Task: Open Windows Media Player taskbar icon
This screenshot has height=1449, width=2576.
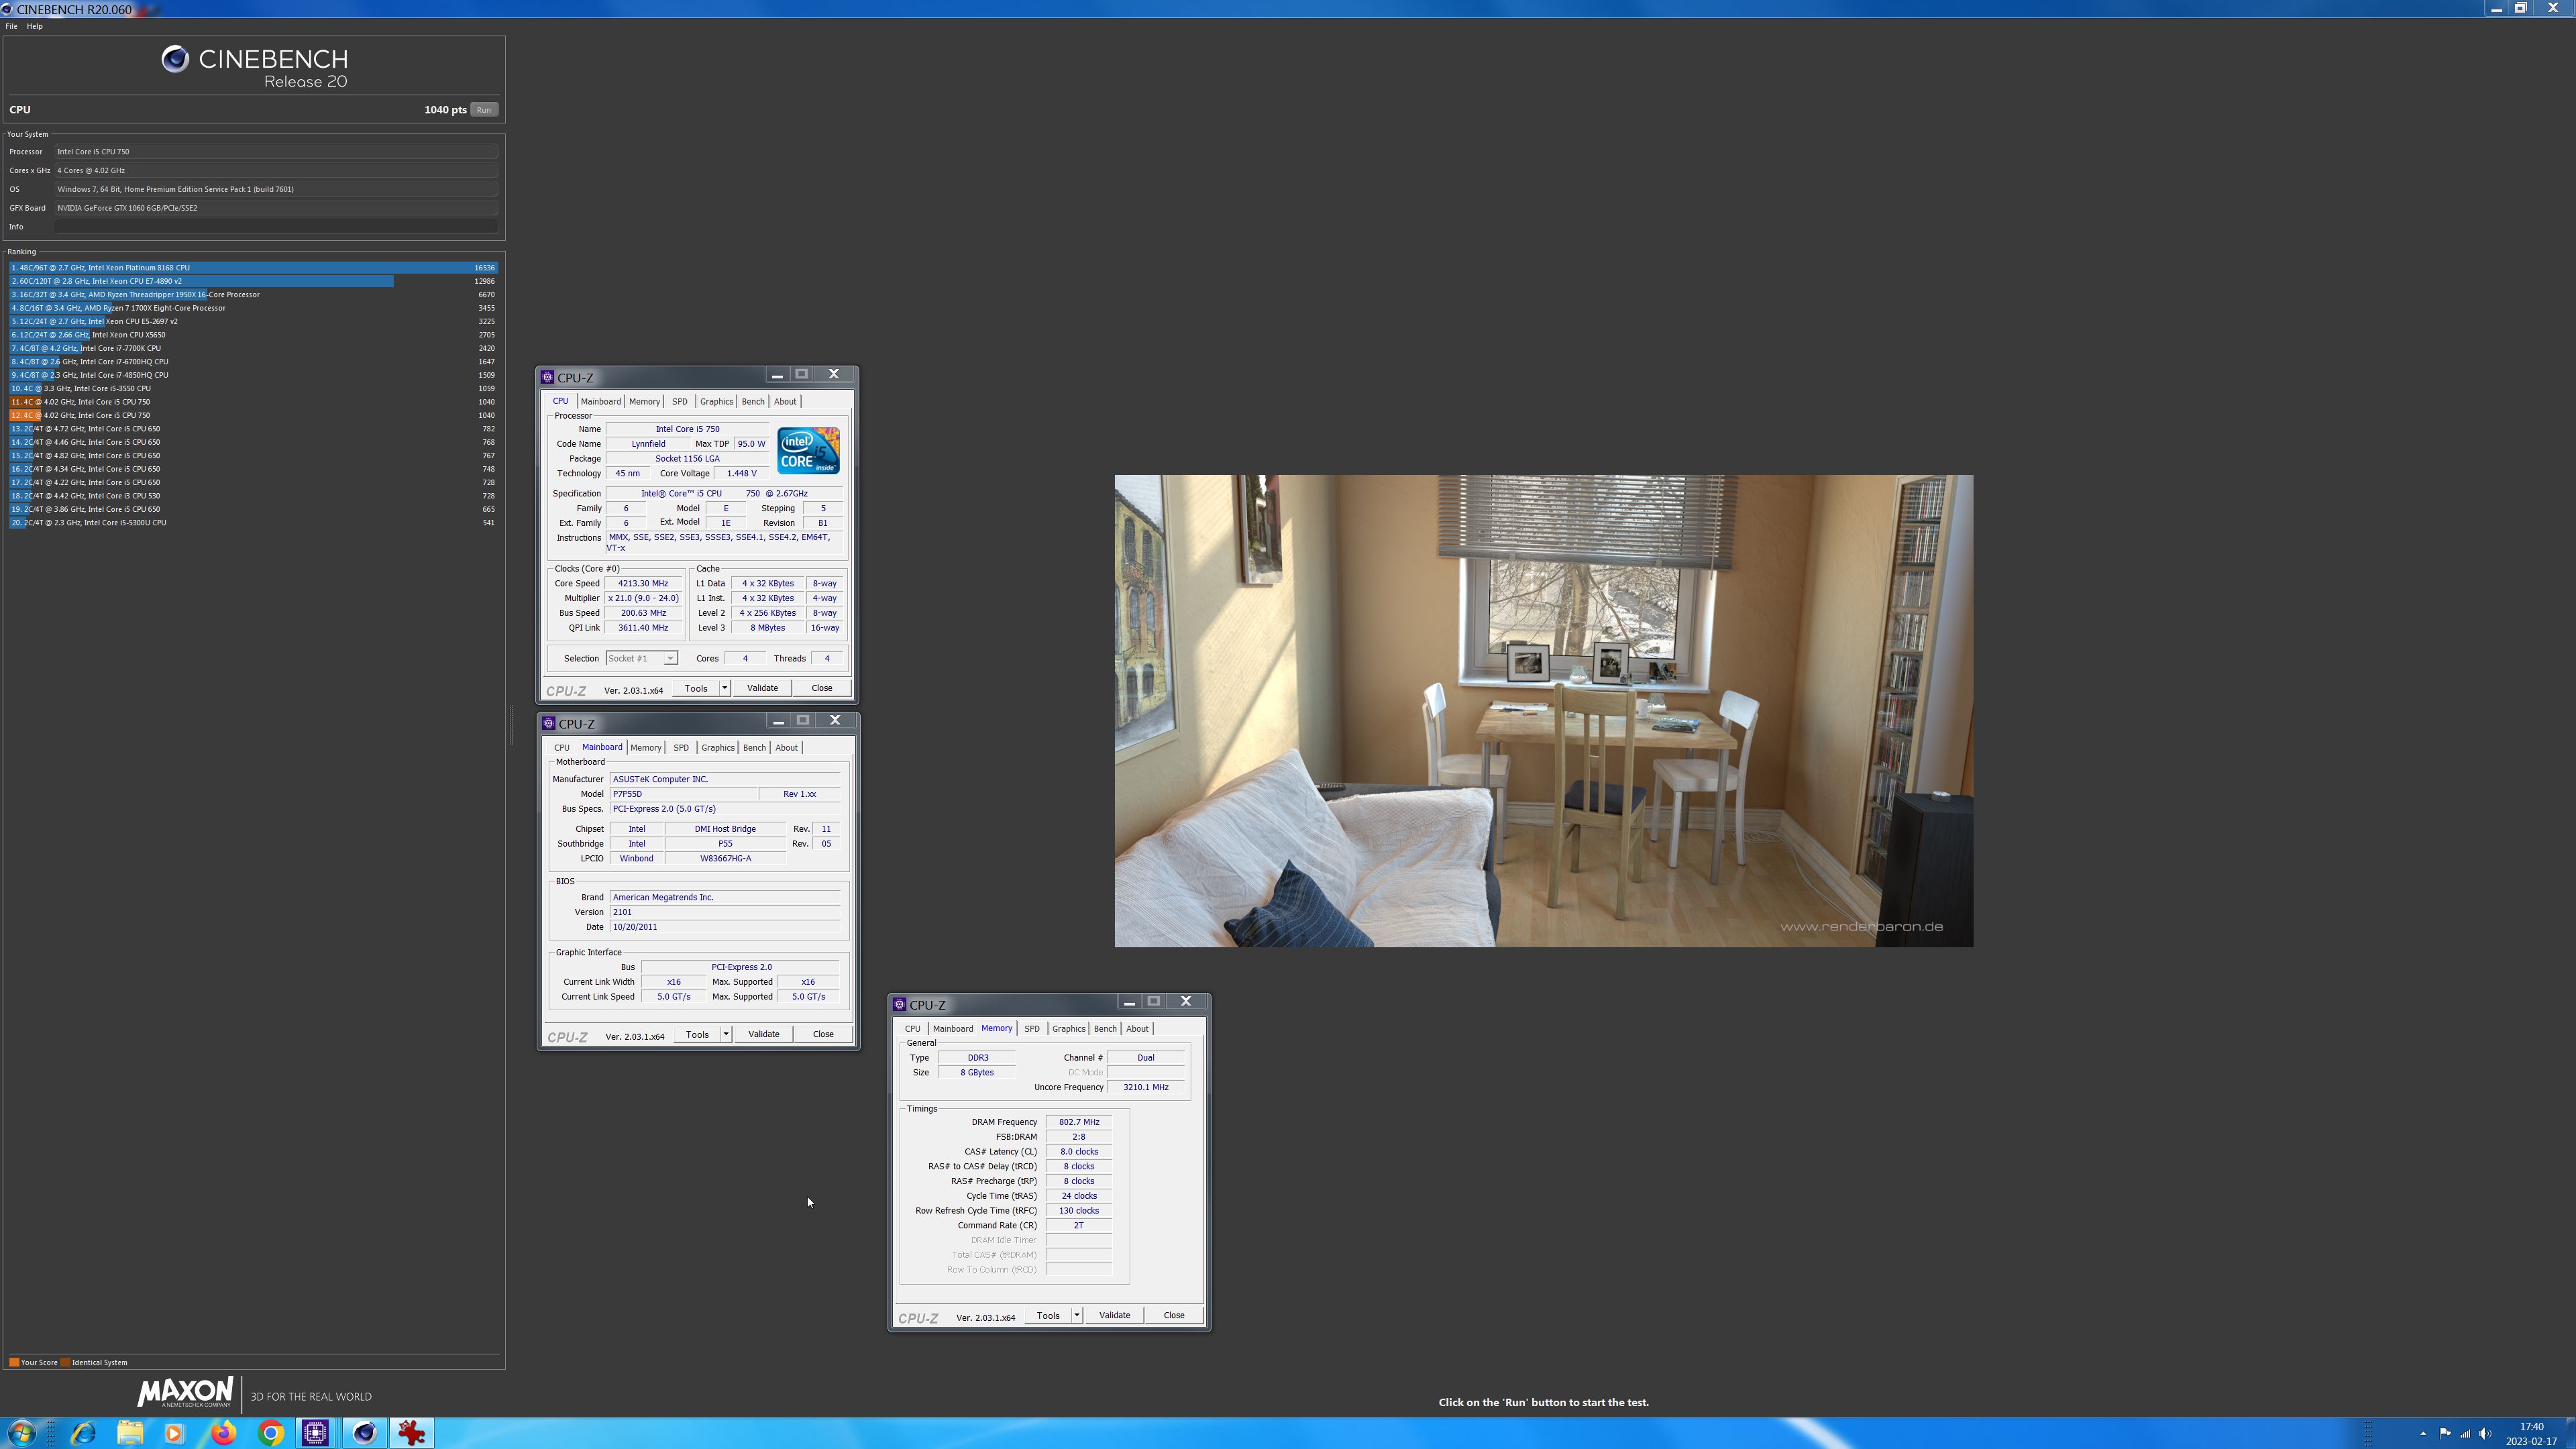Action: coord(174,1433)
